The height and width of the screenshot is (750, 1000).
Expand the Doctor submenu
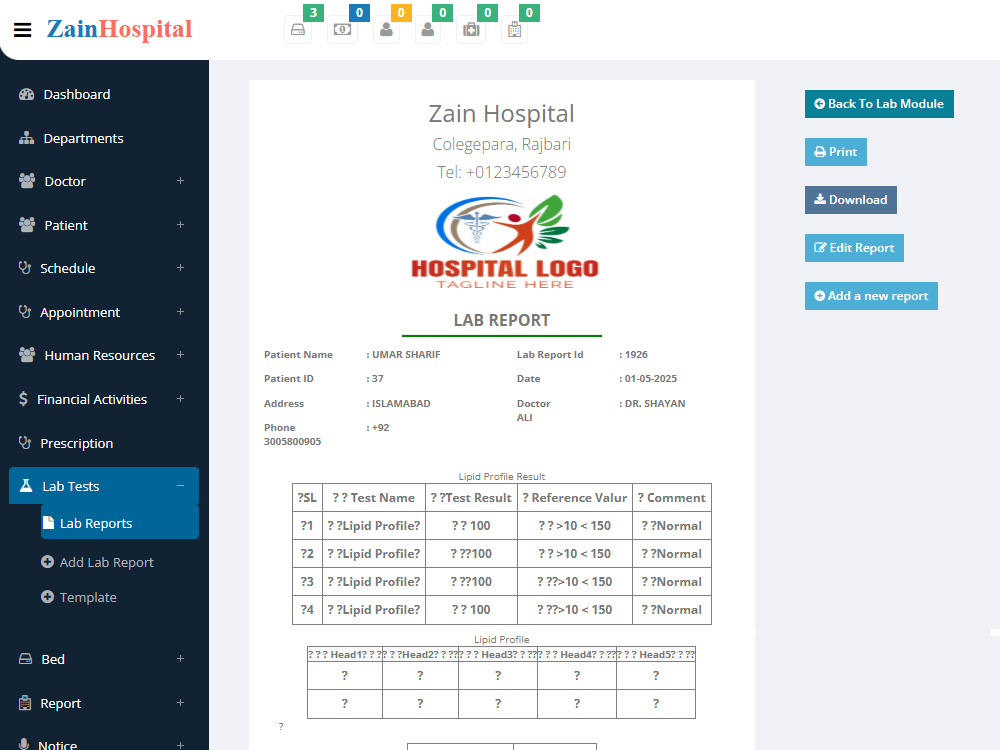tap(180, 181)
